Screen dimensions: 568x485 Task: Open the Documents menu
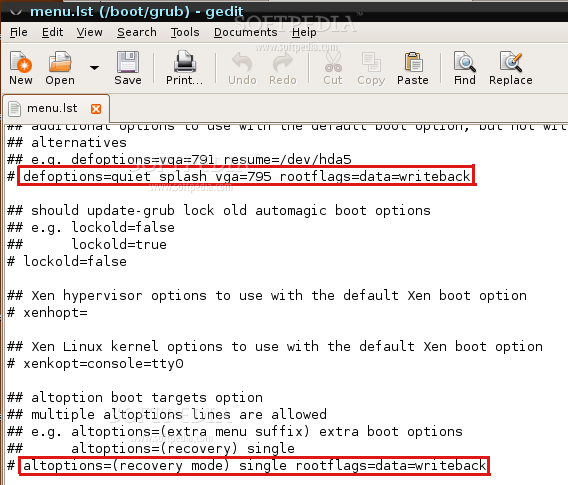[x=246, y=32]
